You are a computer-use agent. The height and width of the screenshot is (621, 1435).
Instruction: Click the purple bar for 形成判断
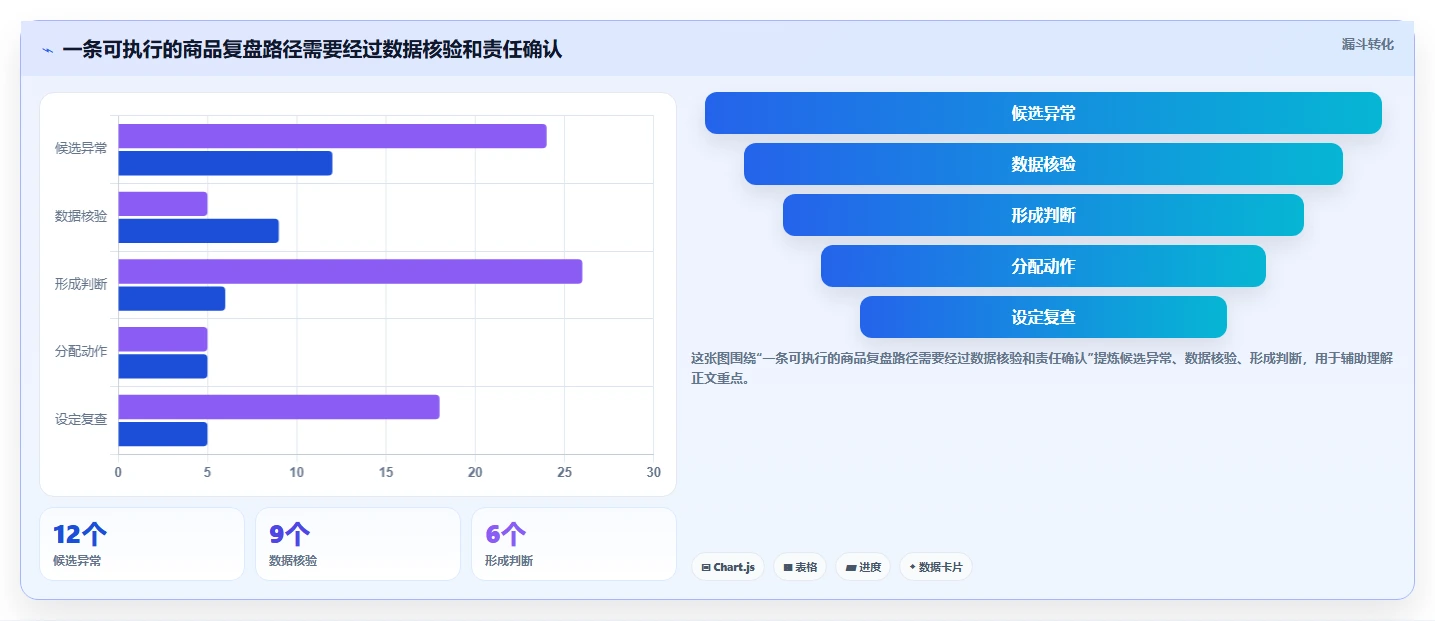click(x=350, y=272)
